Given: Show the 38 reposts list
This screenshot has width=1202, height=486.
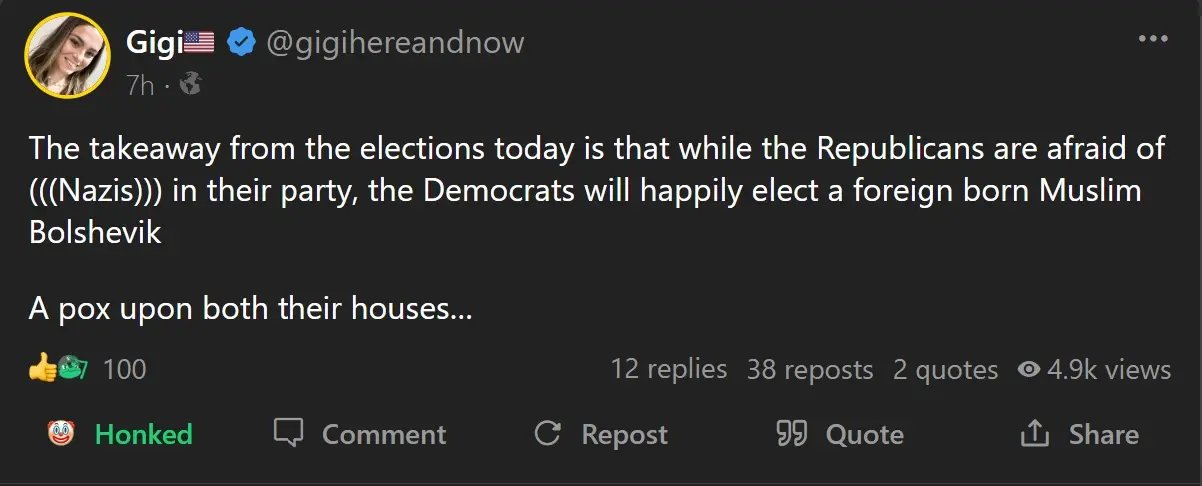Looking at the screenshot, I should [x=810, y=370].
